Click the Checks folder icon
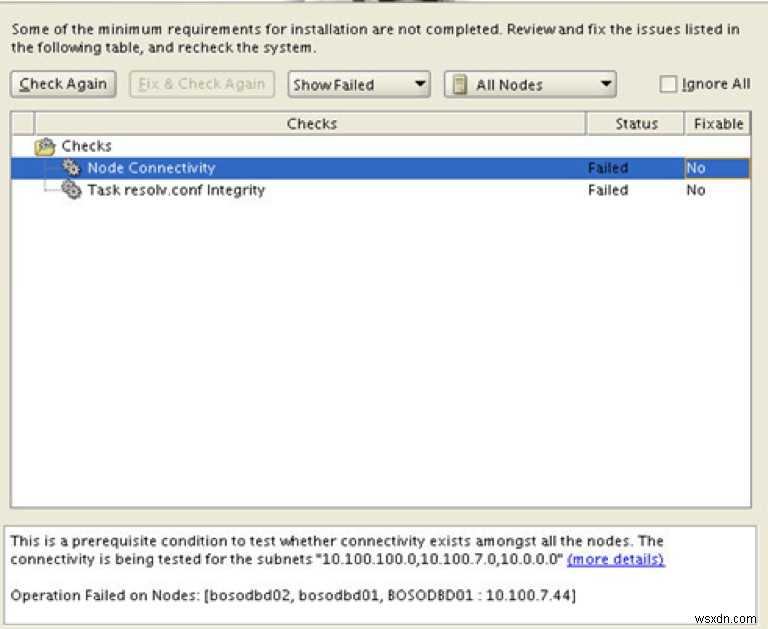 point(45,147)
